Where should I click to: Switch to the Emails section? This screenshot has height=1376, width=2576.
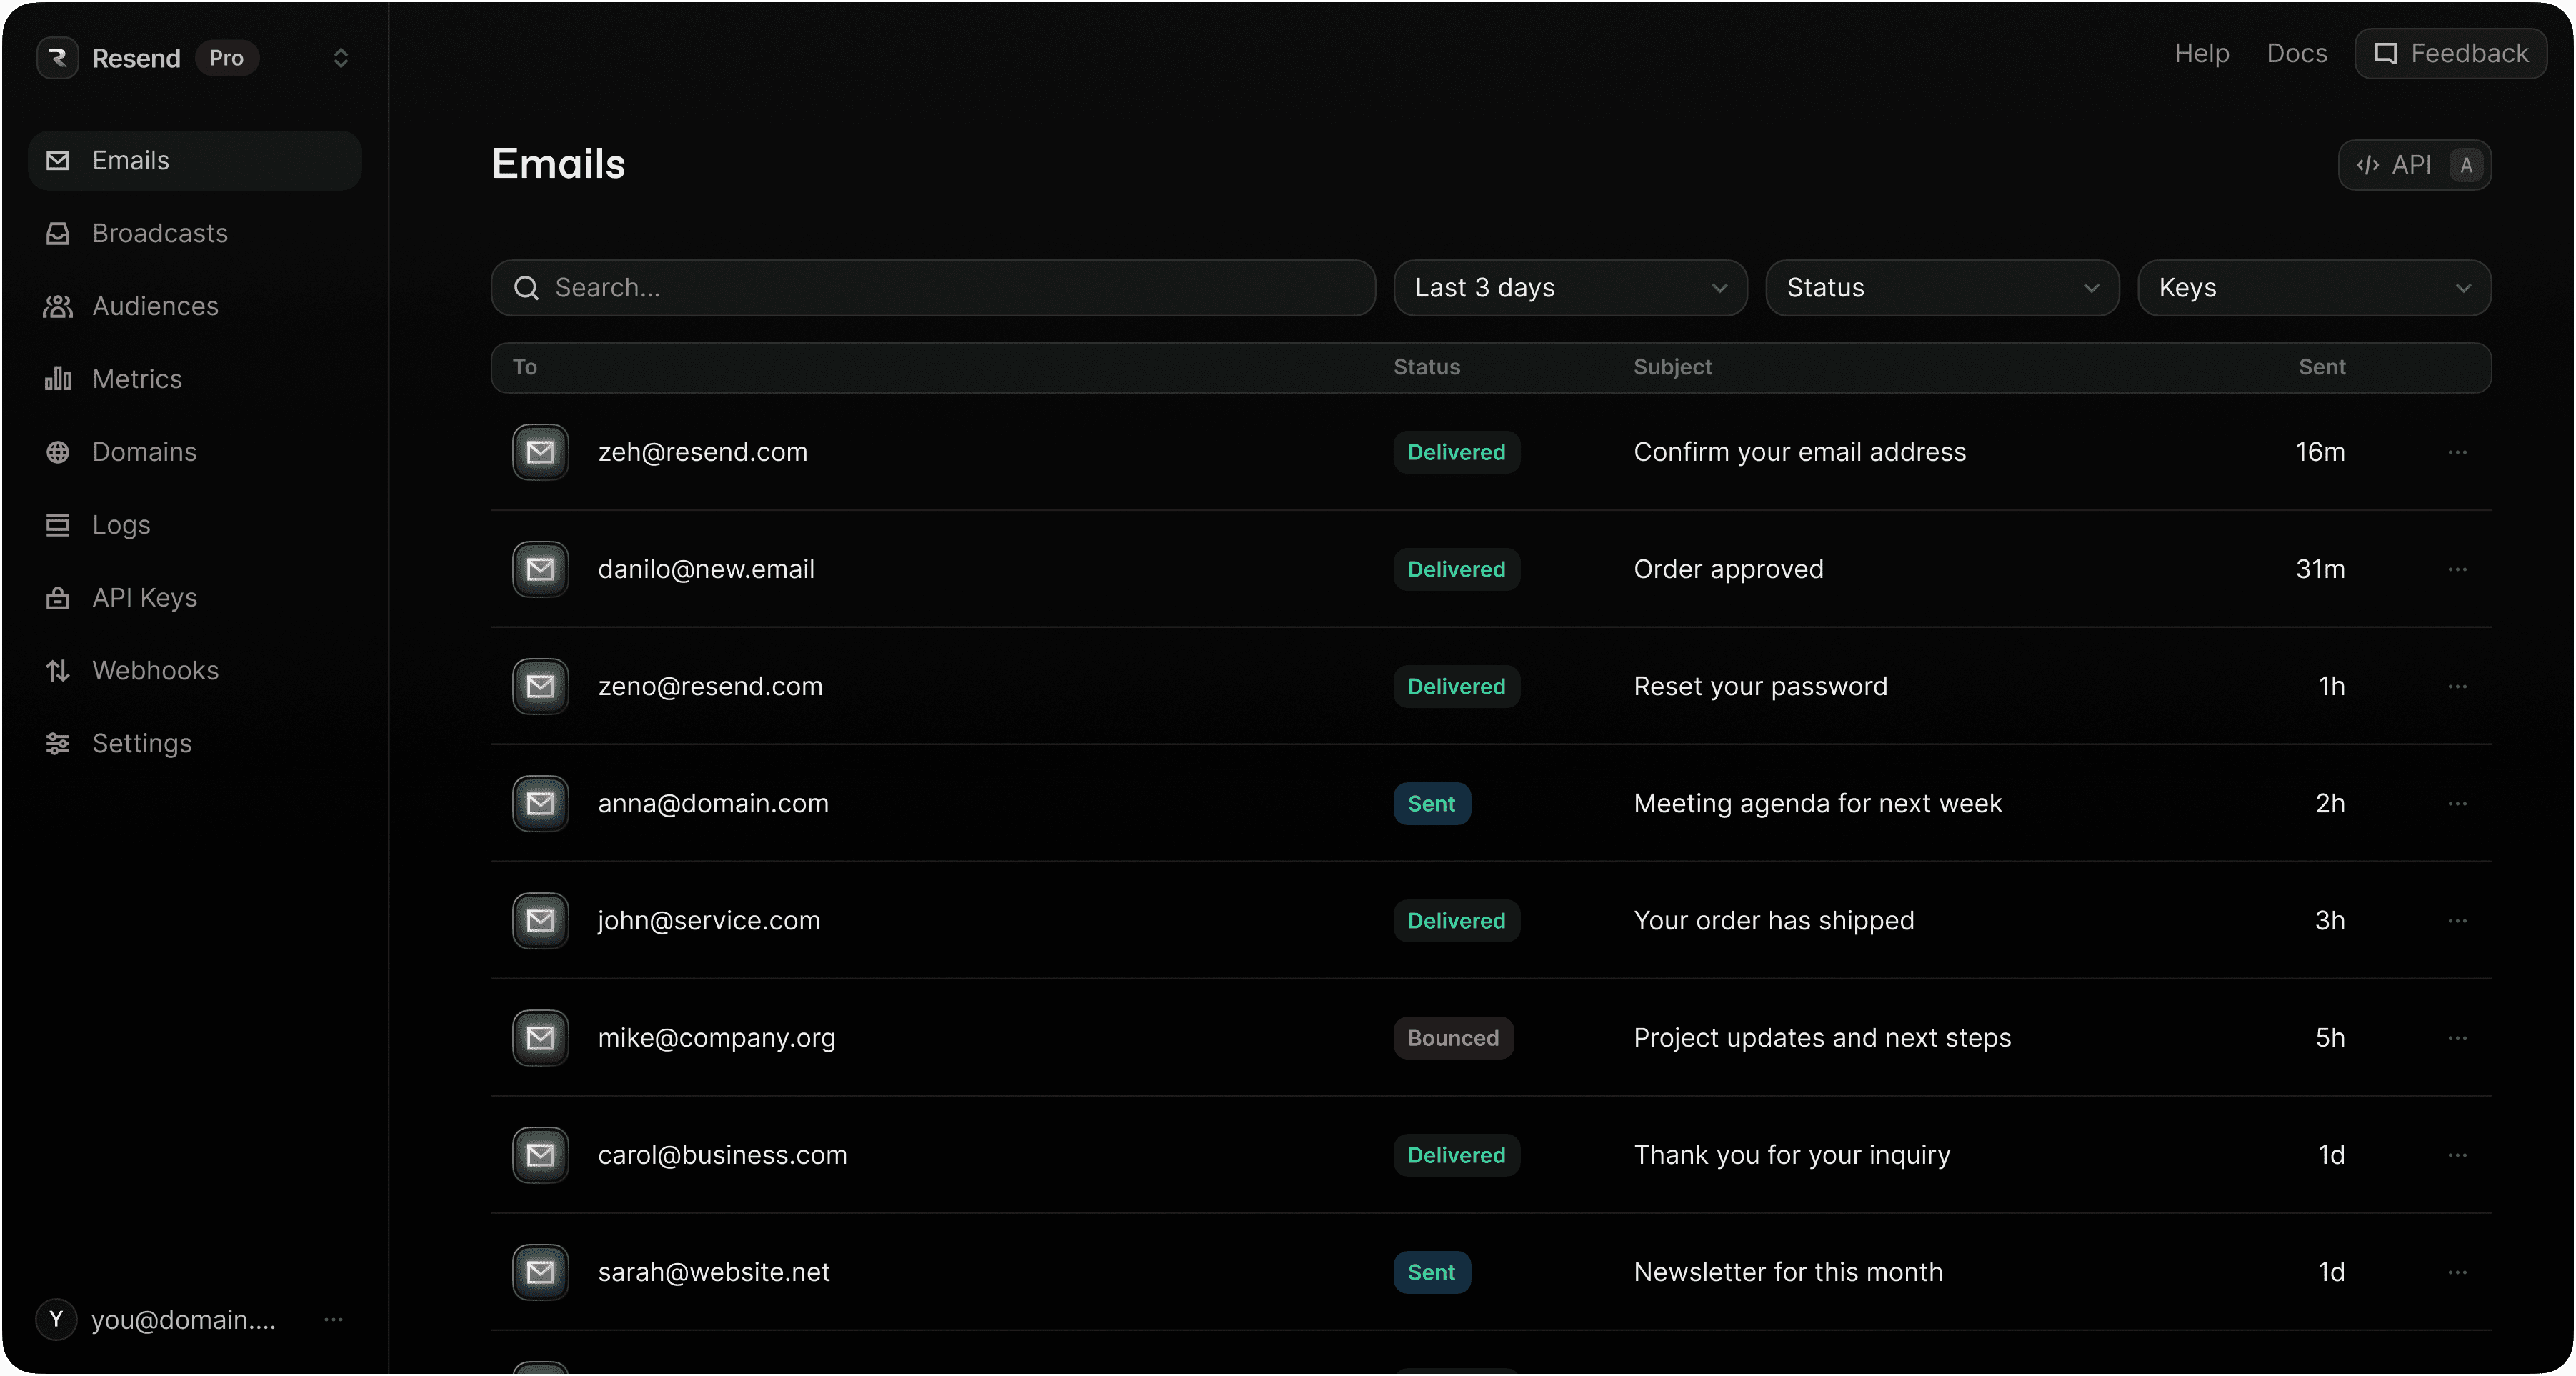click(131, 160)
